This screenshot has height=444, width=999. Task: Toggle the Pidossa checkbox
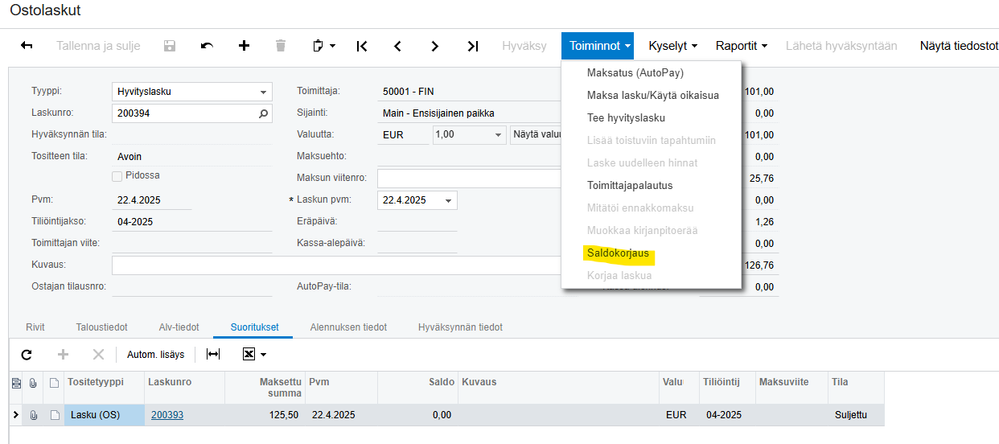(117, 175)
